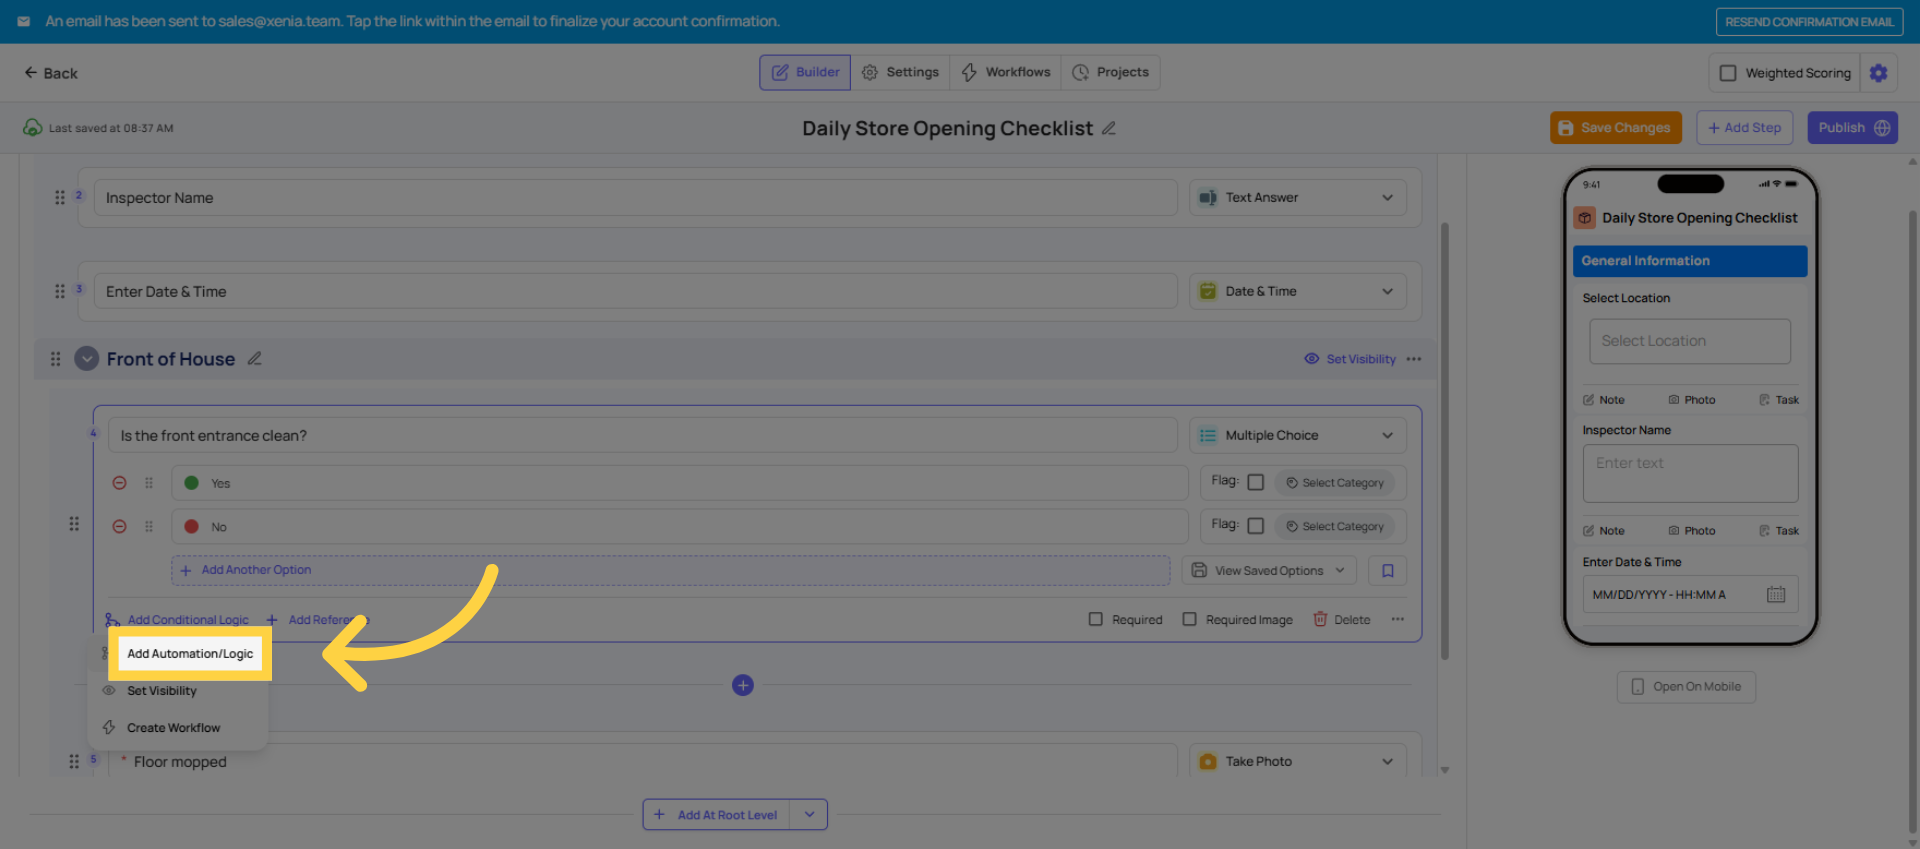Grab drag handle of Floor mopped row
The width and height of the screenshot is (1920, 849).
pos(74,761)
